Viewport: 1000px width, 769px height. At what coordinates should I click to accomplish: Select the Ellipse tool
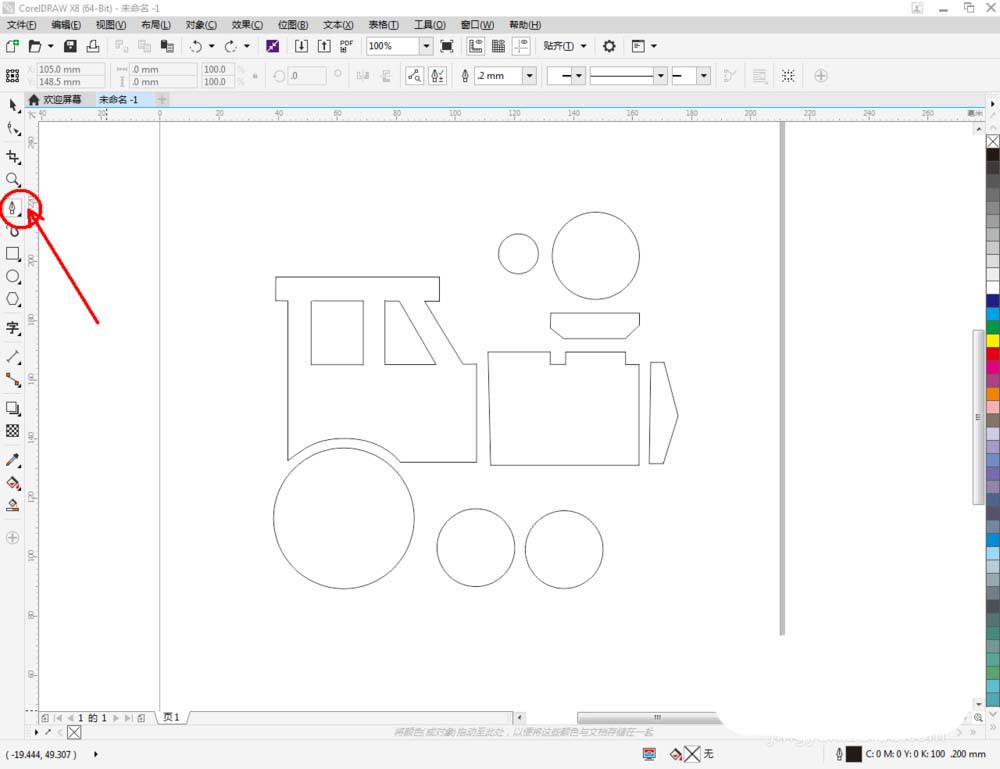[13, 277]
